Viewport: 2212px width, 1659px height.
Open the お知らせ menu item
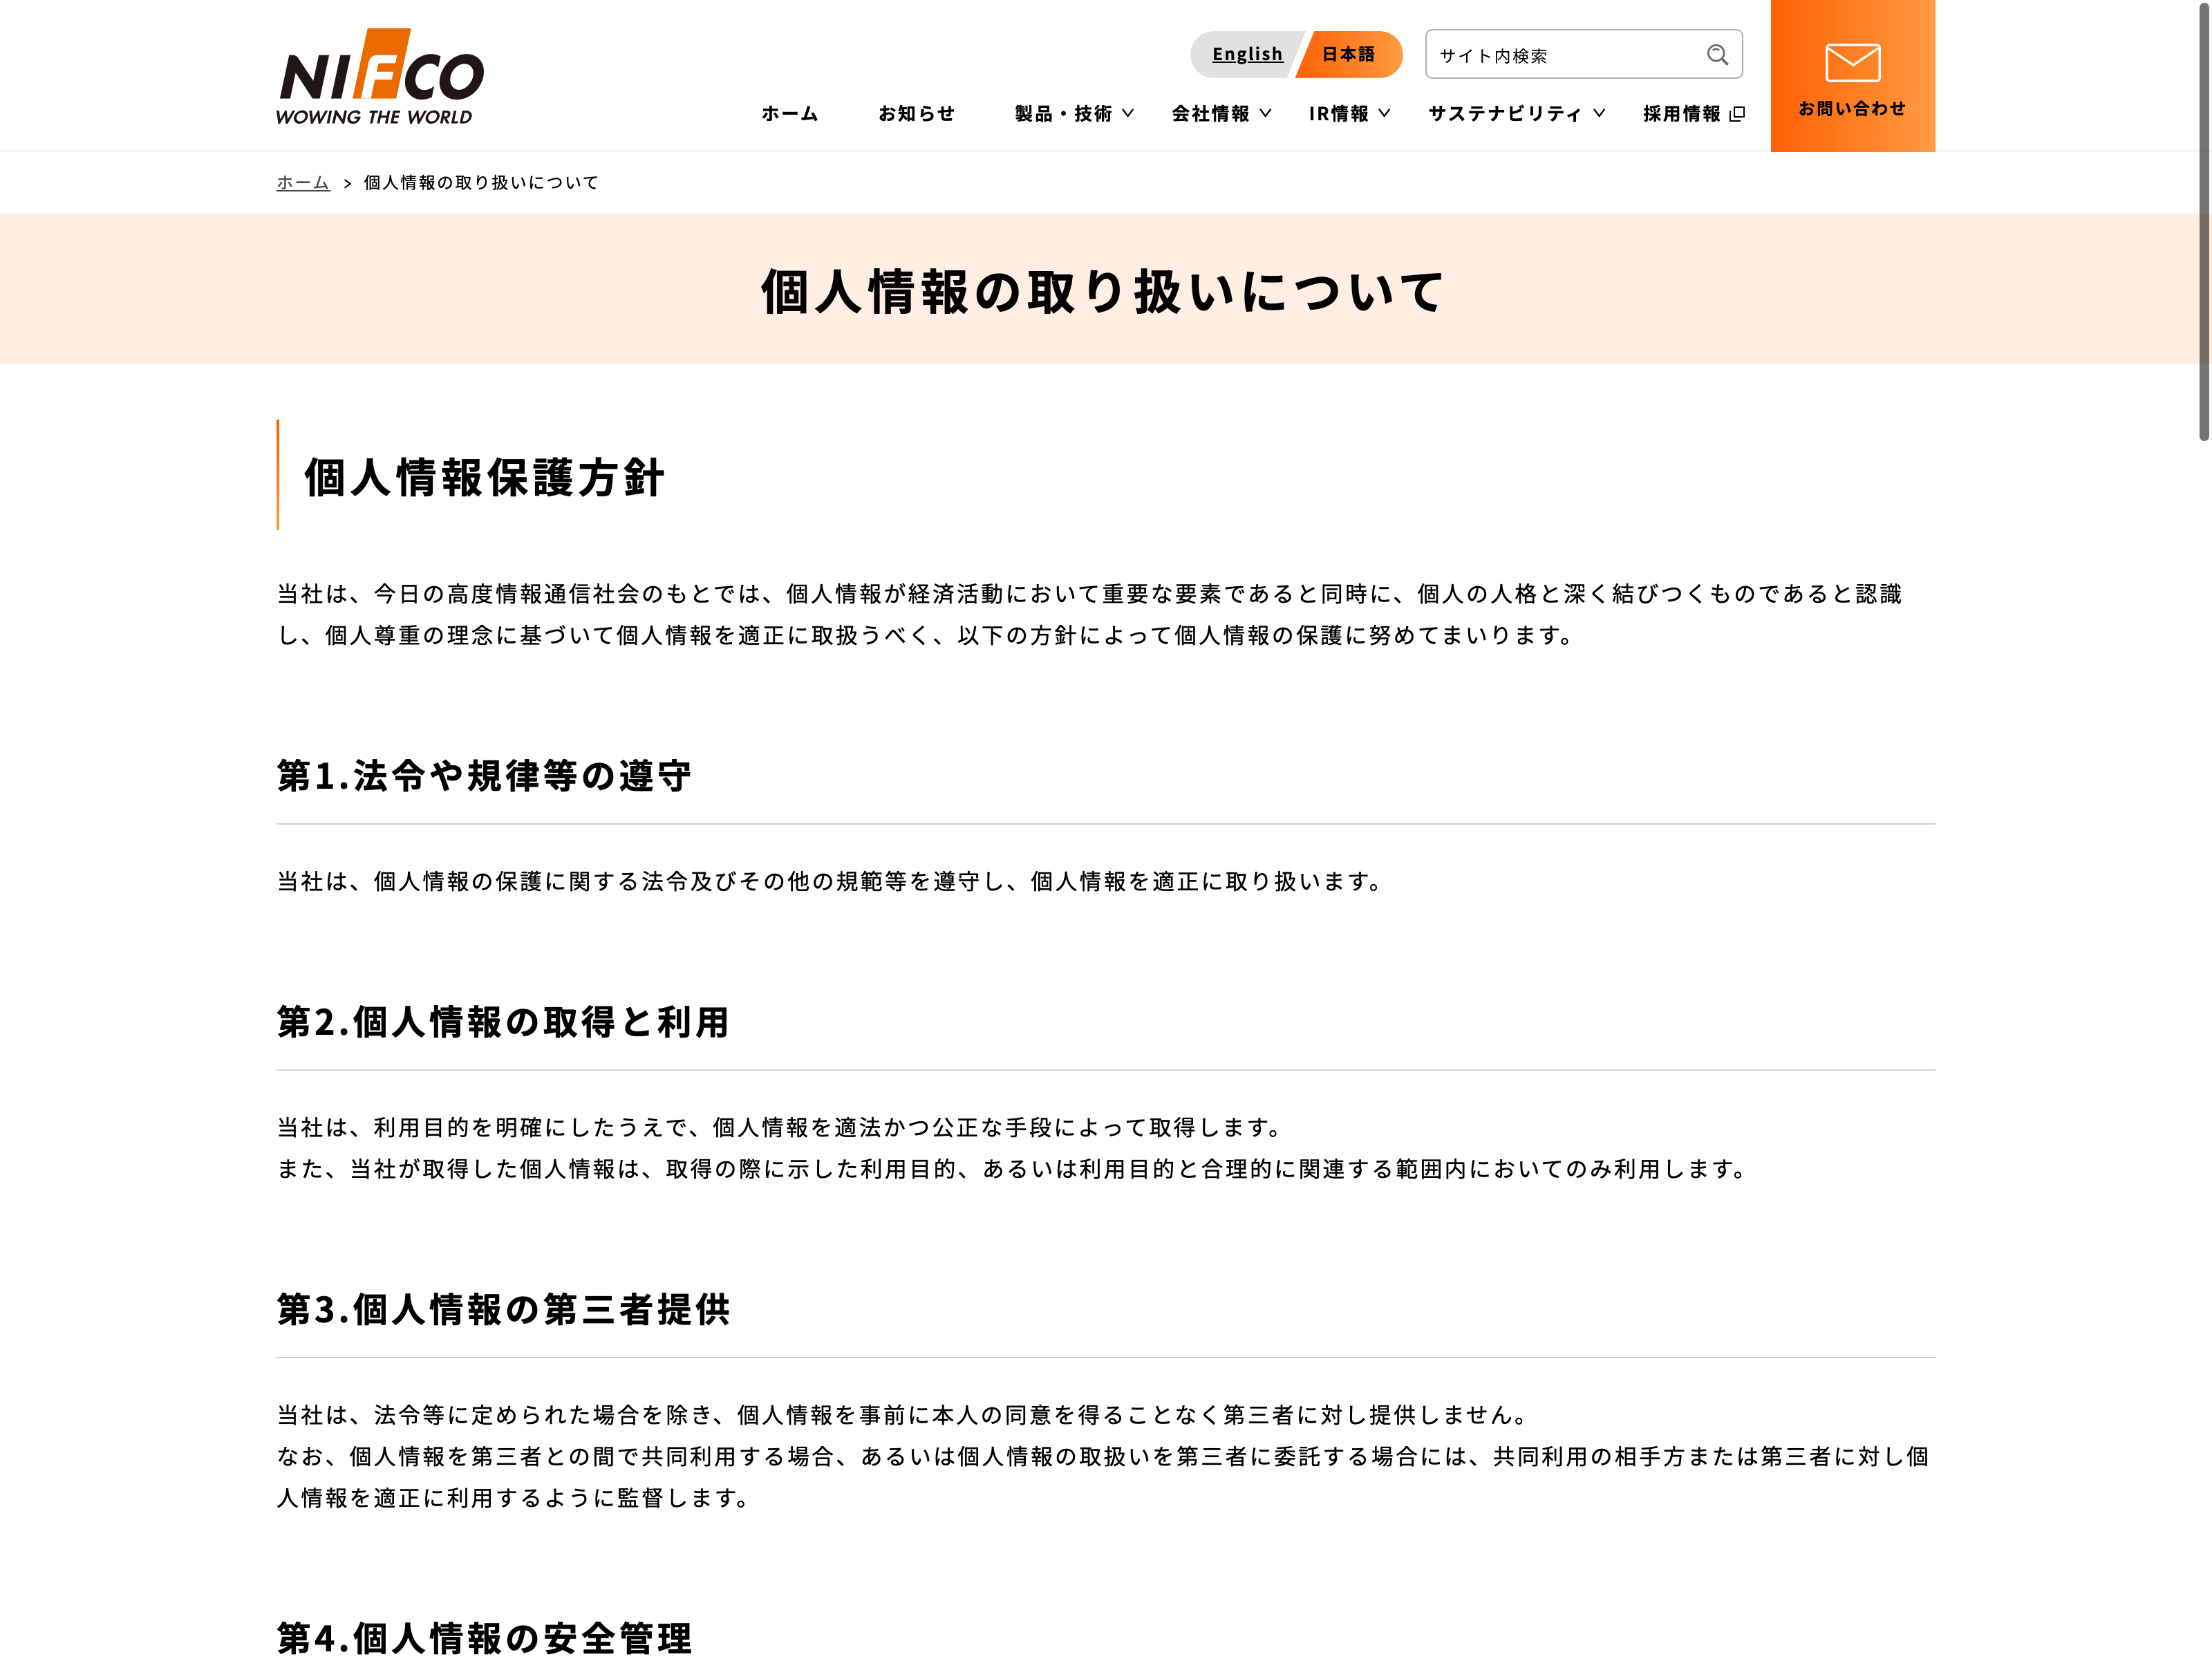[x=916, y=114]
